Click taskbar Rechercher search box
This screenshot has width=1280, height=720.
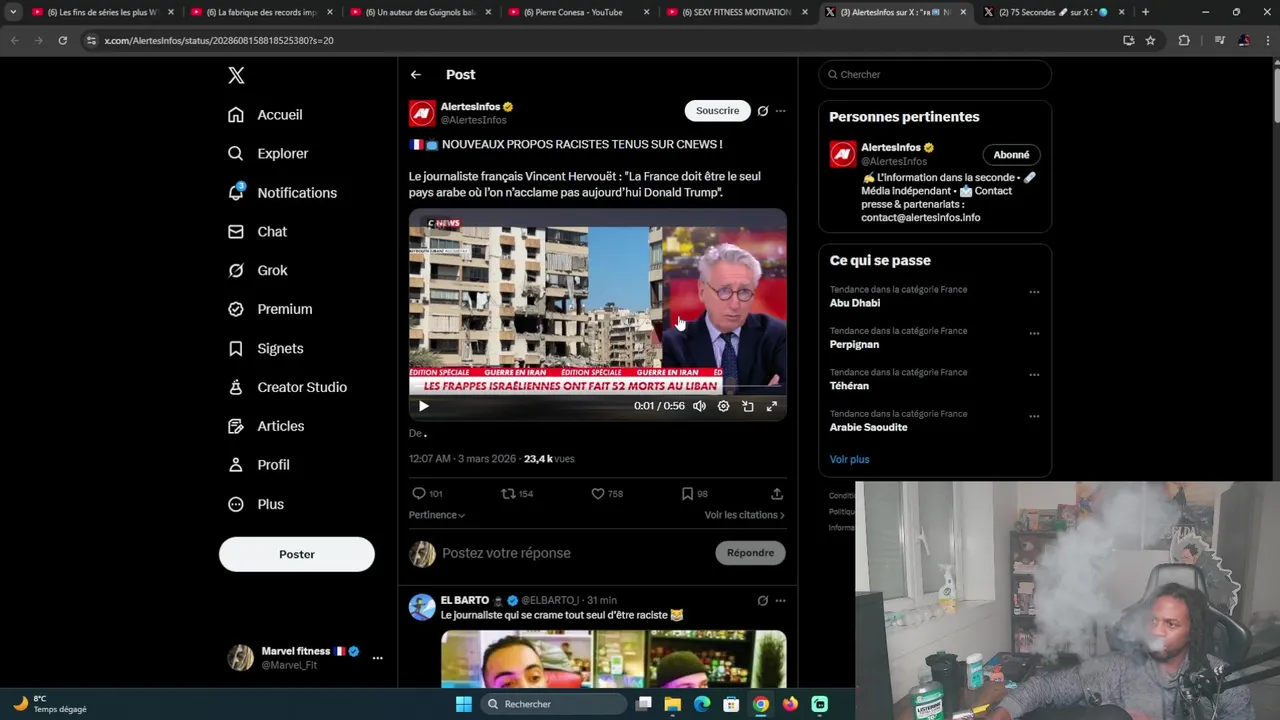[x=553, y=704]
